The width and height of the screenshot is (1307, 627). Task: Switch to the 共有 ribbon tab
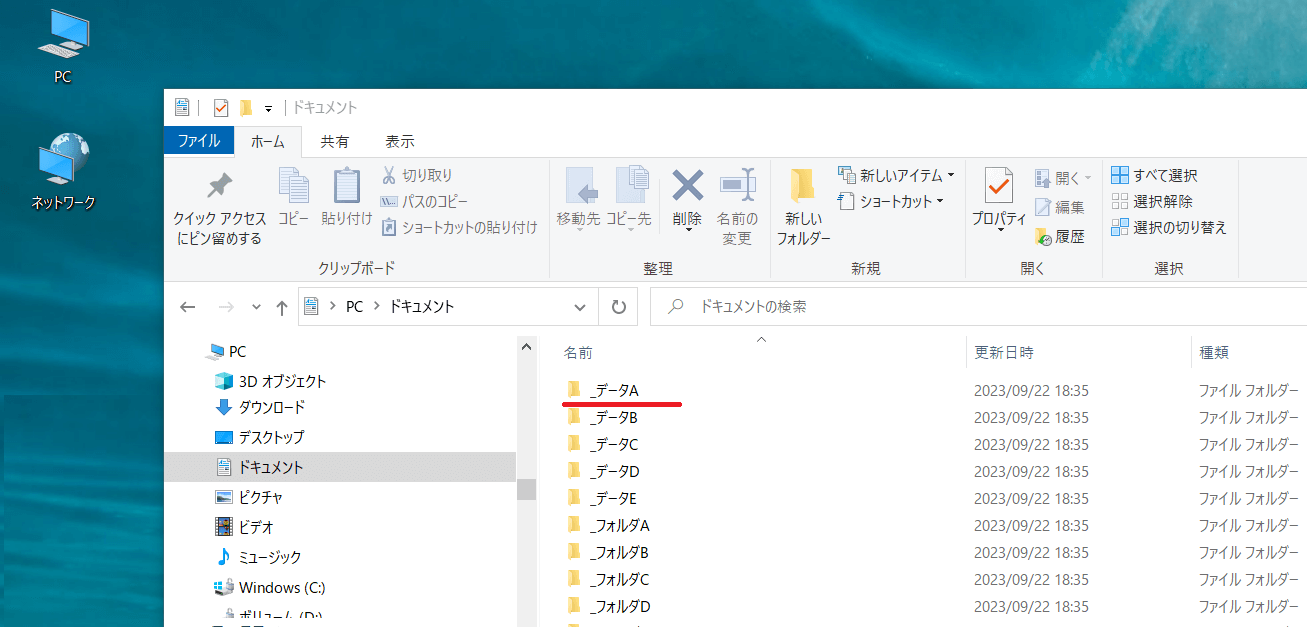[x=334, y=141]
